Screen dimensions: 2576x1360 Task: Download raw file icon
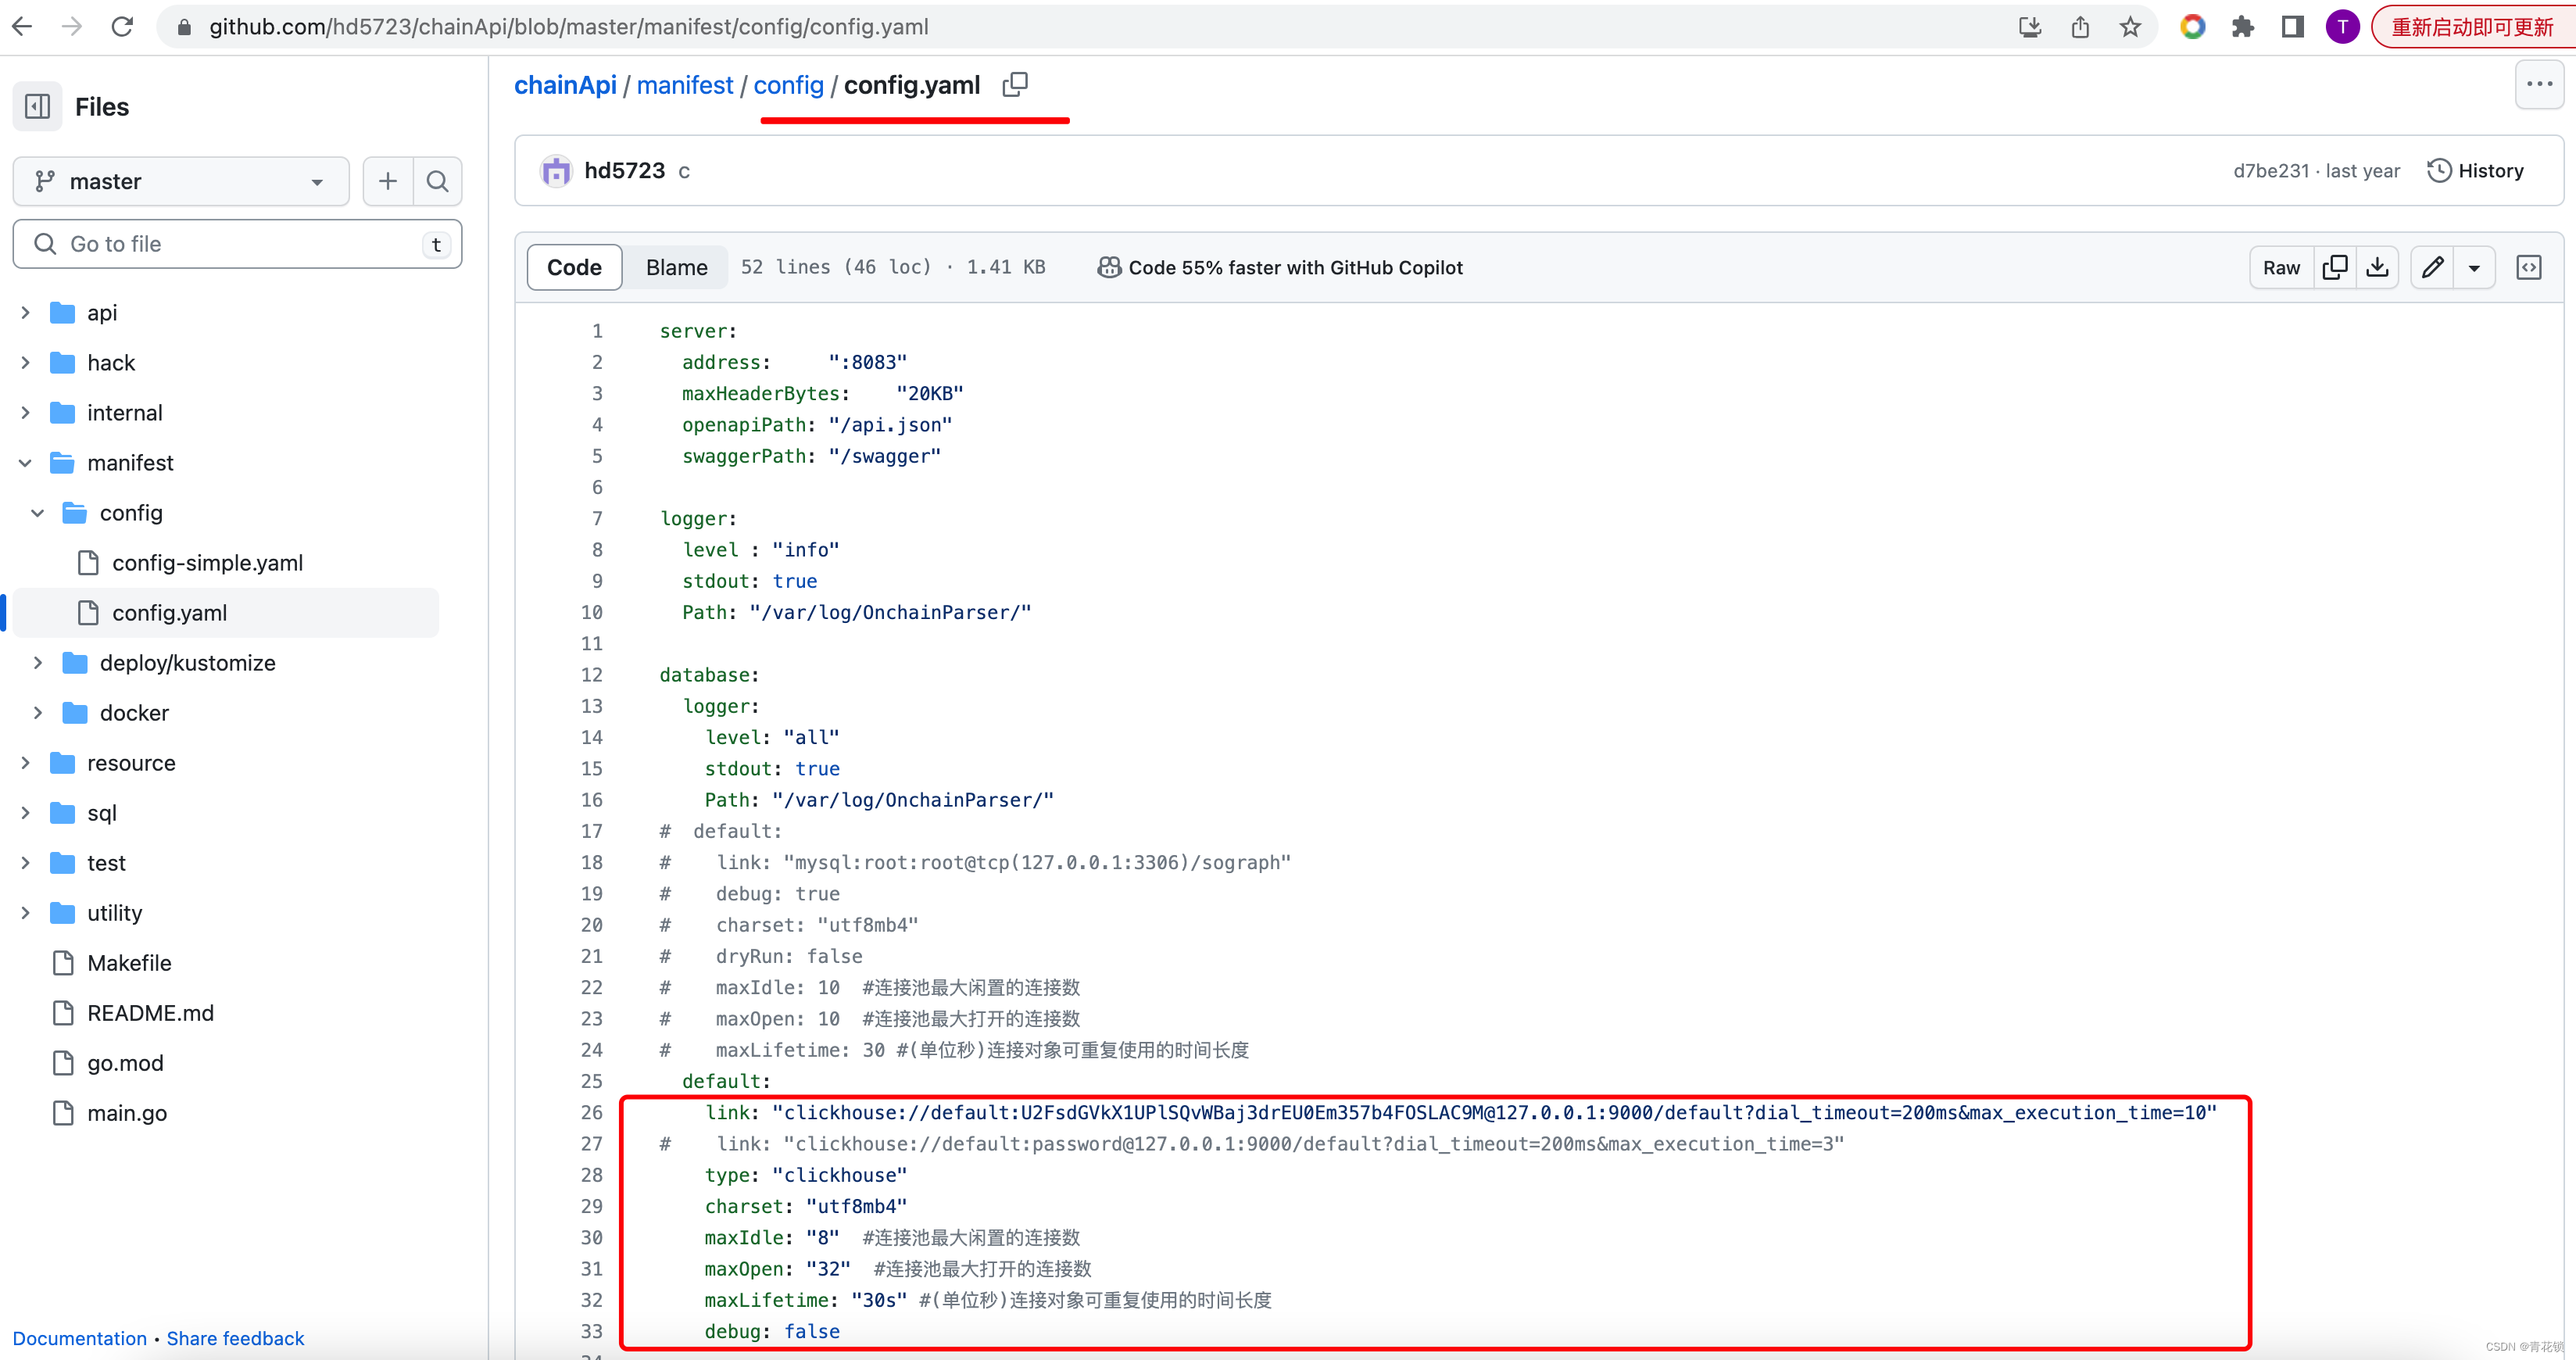tap(2378, 267)
